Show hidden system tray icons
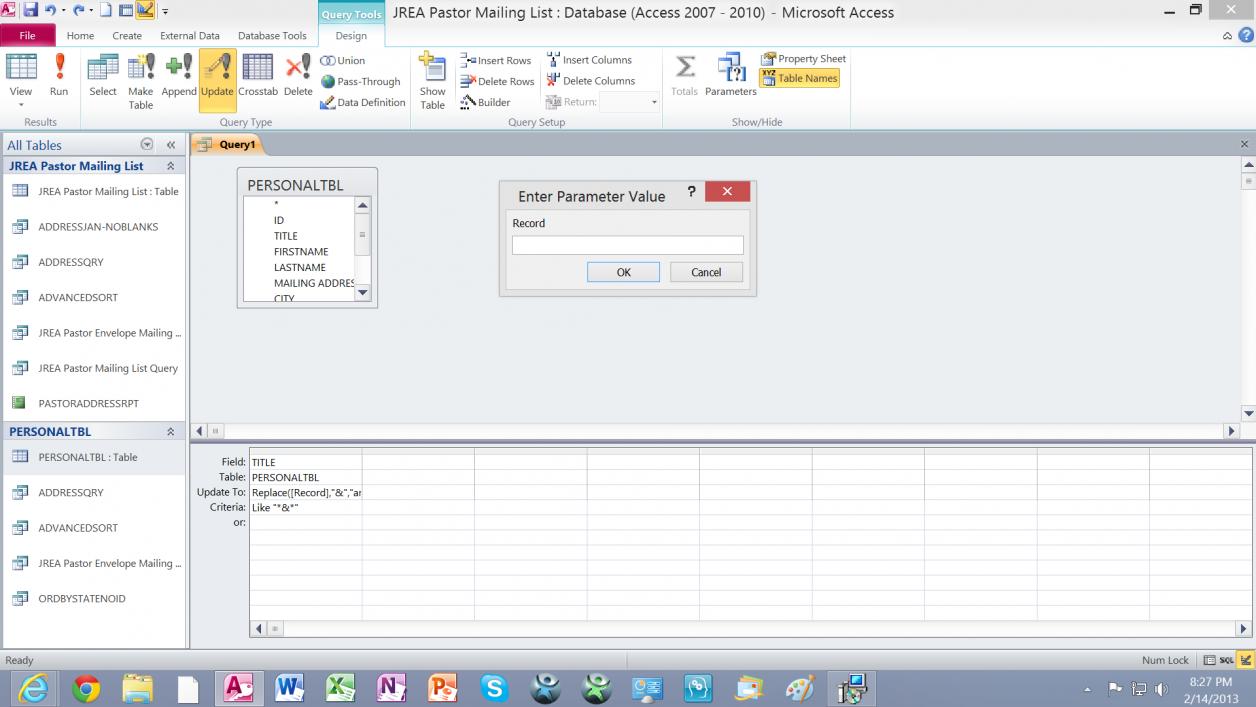 [x=1088, y=689]
